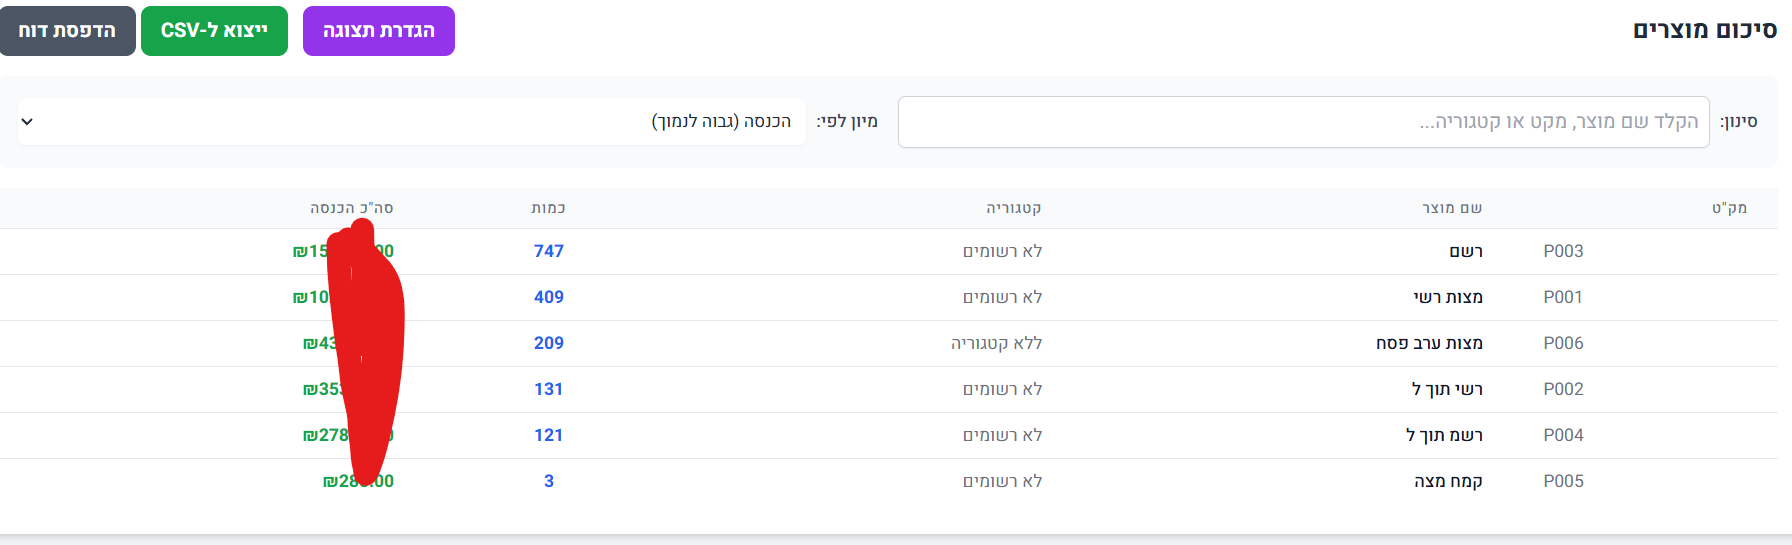Click the quantity value 409
The width and height of the screenshot is (1792, 545).
click(548, 297)
